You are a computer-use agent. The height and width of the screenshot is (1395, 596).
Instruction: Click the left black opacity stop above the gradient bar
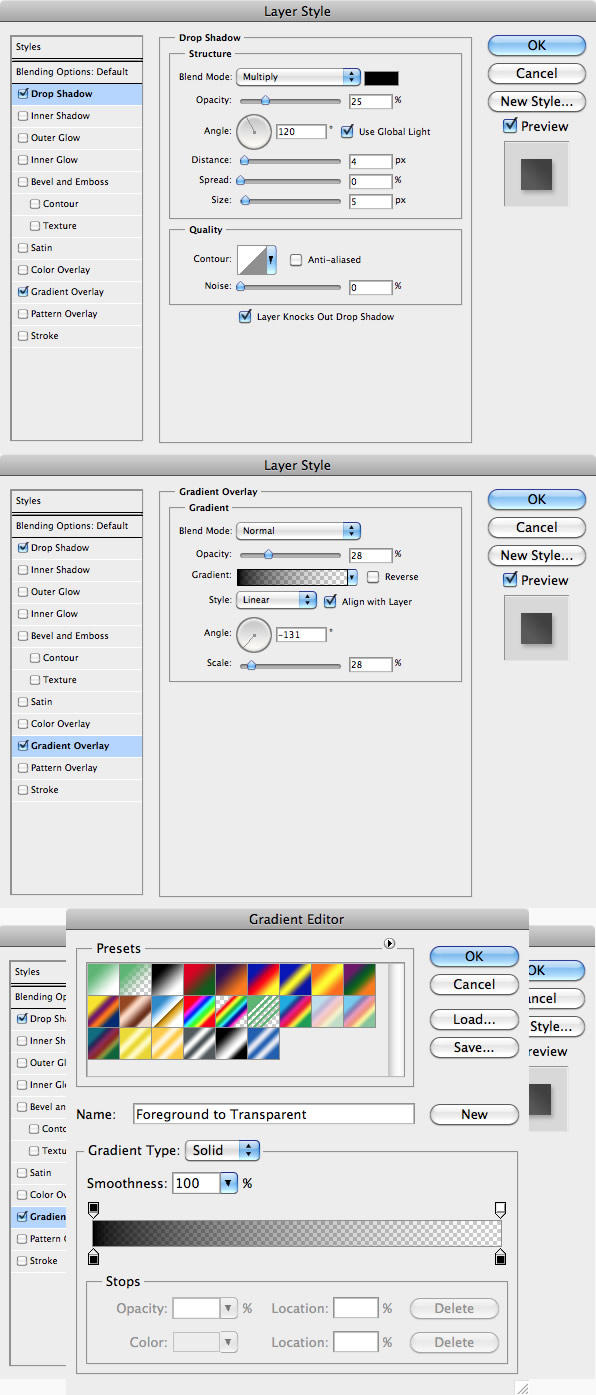(x=94, y=1210)
